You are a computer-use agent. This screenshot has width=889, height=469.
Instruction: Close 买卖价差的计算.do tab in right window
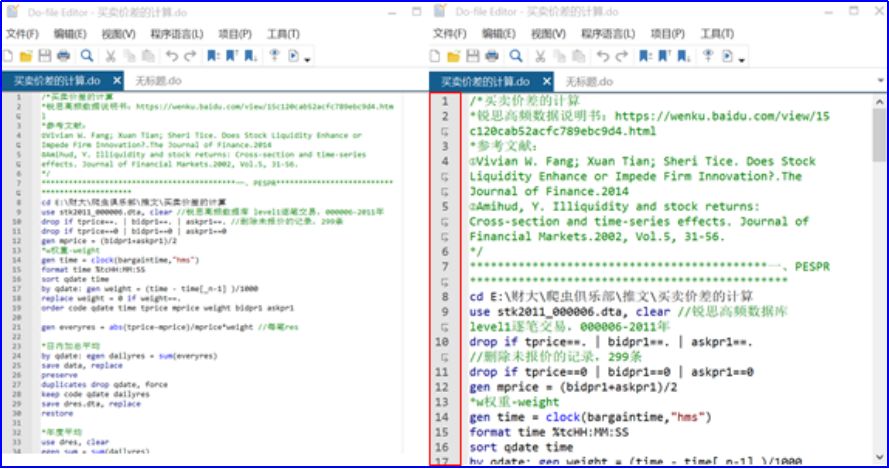[547, 82]
